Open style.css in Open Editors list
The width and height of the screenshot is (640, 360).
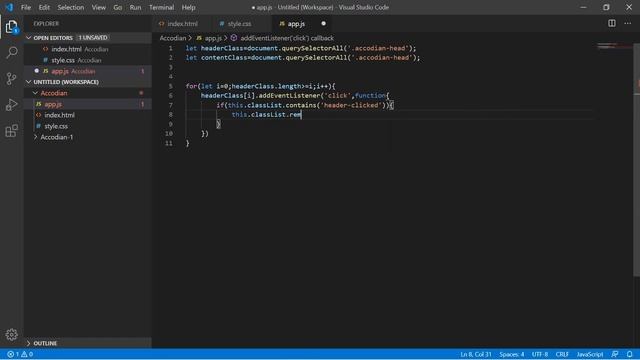click(88, 60)
